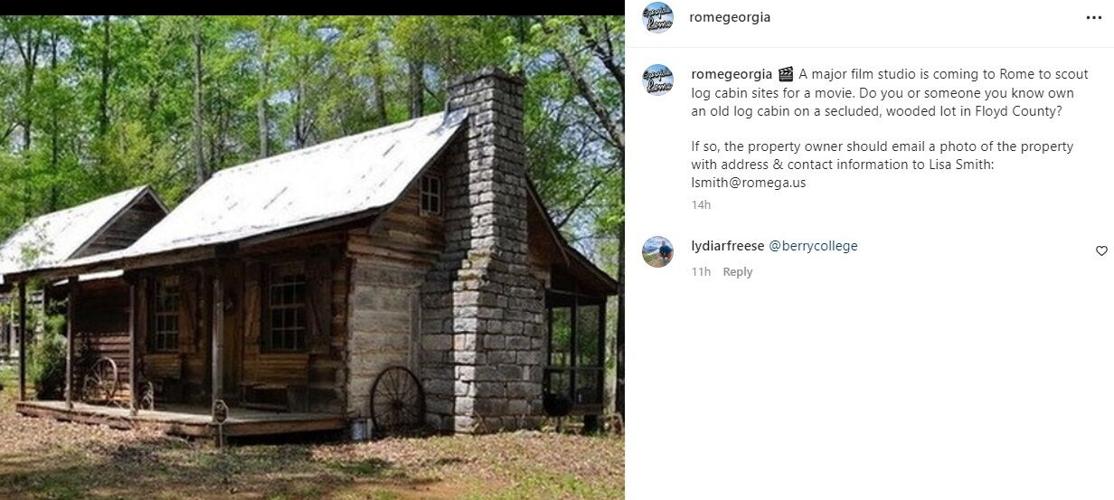Reply to the lydiarfreese comment

(737, 272)
